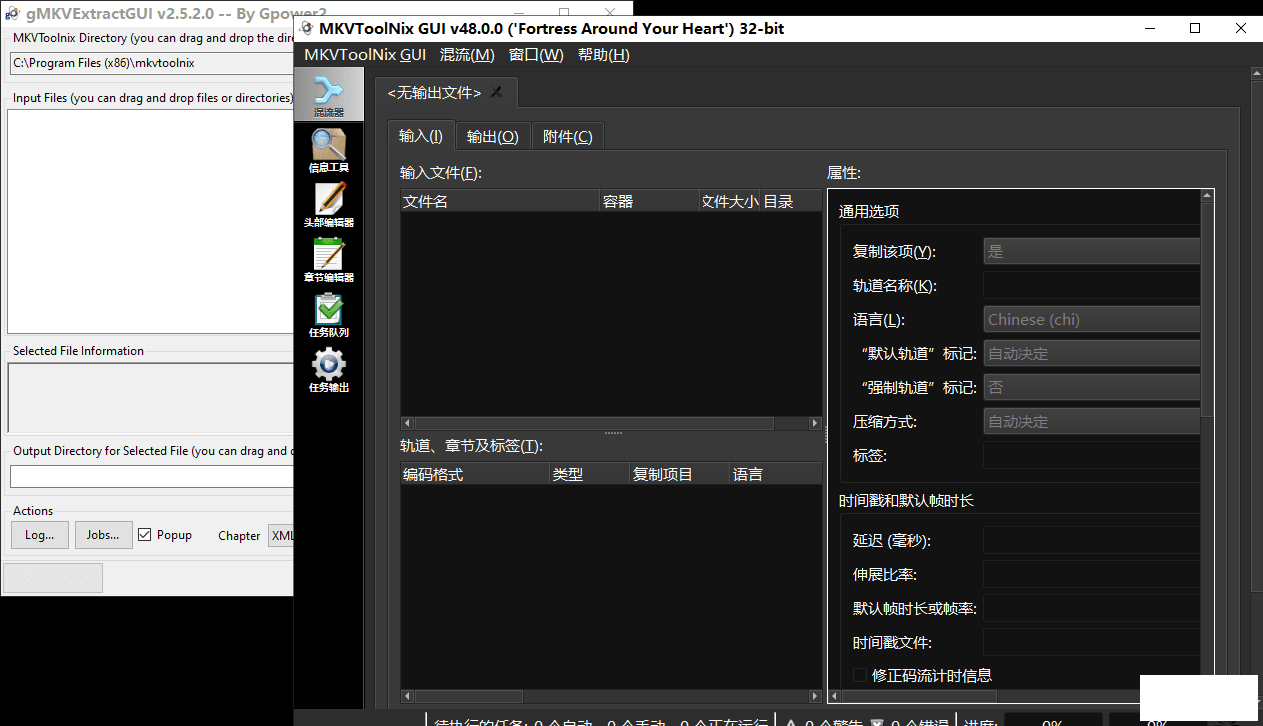1263x726 pixels.
Task: Open the 信息工具 info tool
Action: click(328, 150)
